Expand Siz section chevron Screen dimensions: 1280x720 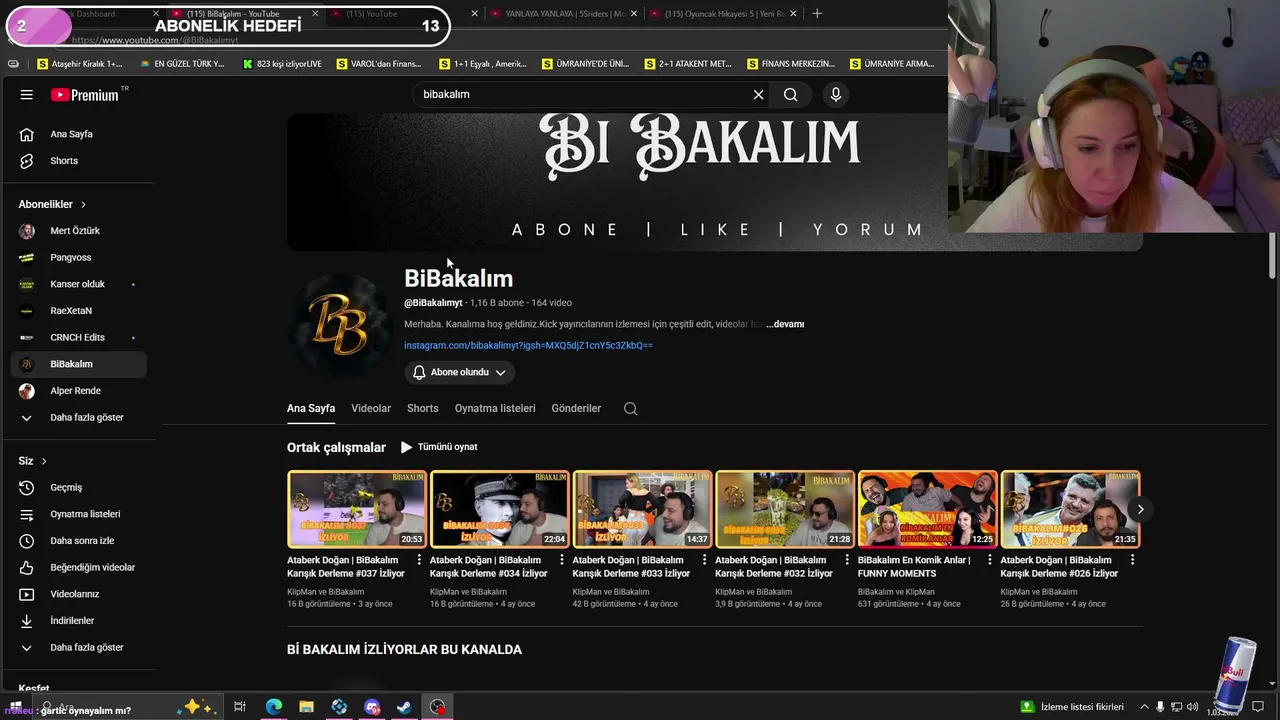pyautogui.click(x=44, y=461)
